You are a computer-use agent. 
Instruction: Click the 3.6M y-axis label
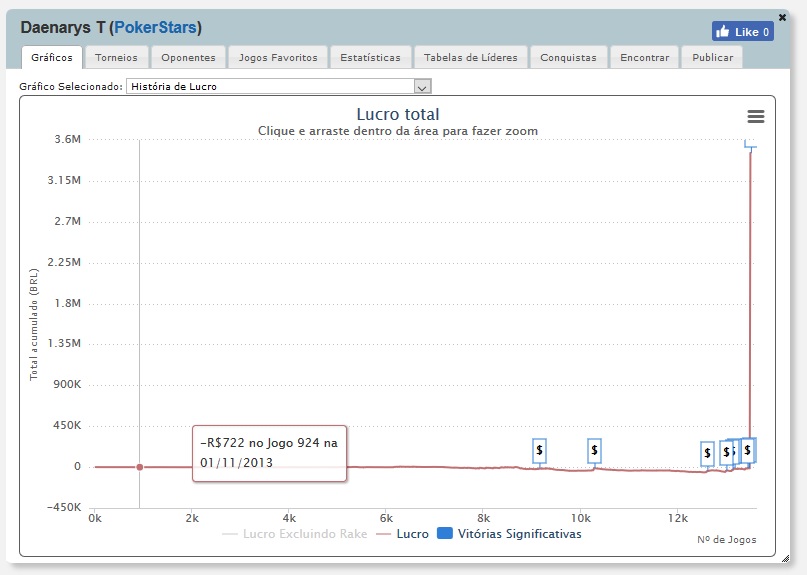pos(68,139)
